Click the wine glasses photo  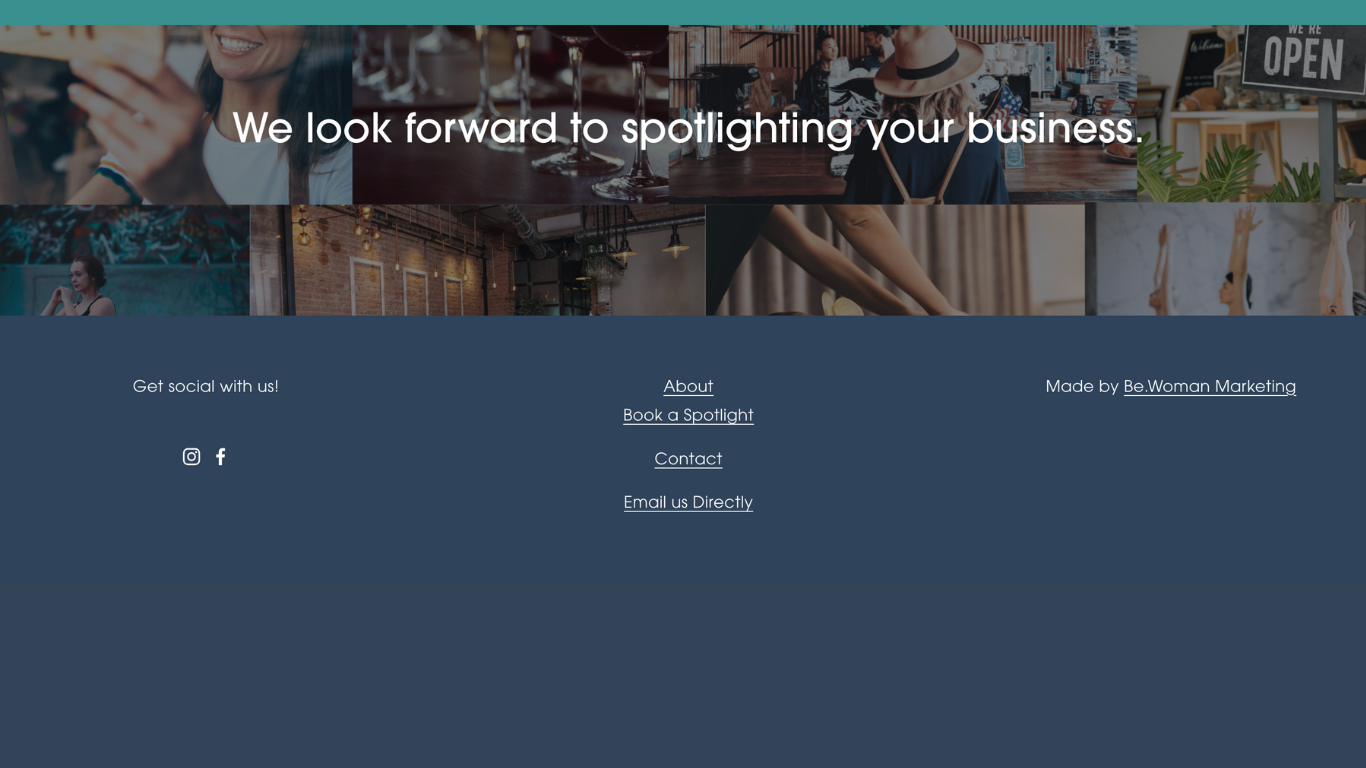click(x=510, y=114)
